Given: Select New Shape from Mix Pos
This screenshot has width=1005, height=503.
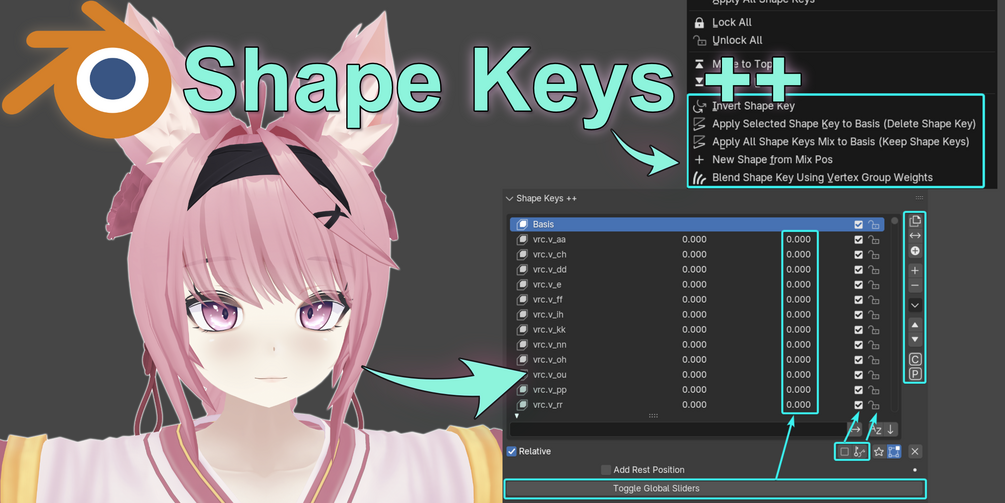Looking at the screenshot, I should (x=772, y=160).
